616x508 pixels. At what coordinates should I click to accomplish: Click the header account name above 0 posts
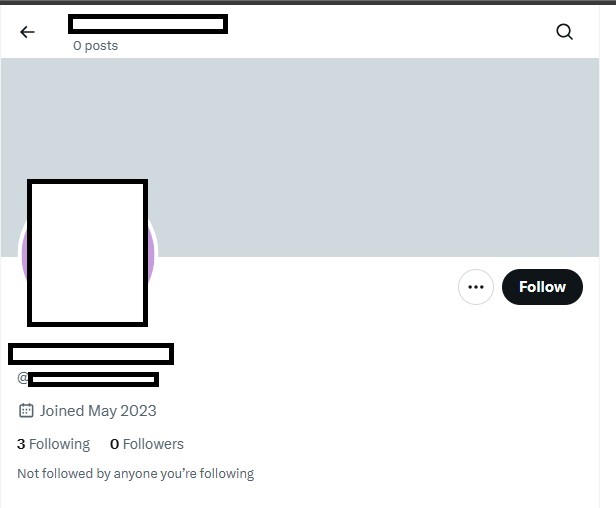pos(148,24)
